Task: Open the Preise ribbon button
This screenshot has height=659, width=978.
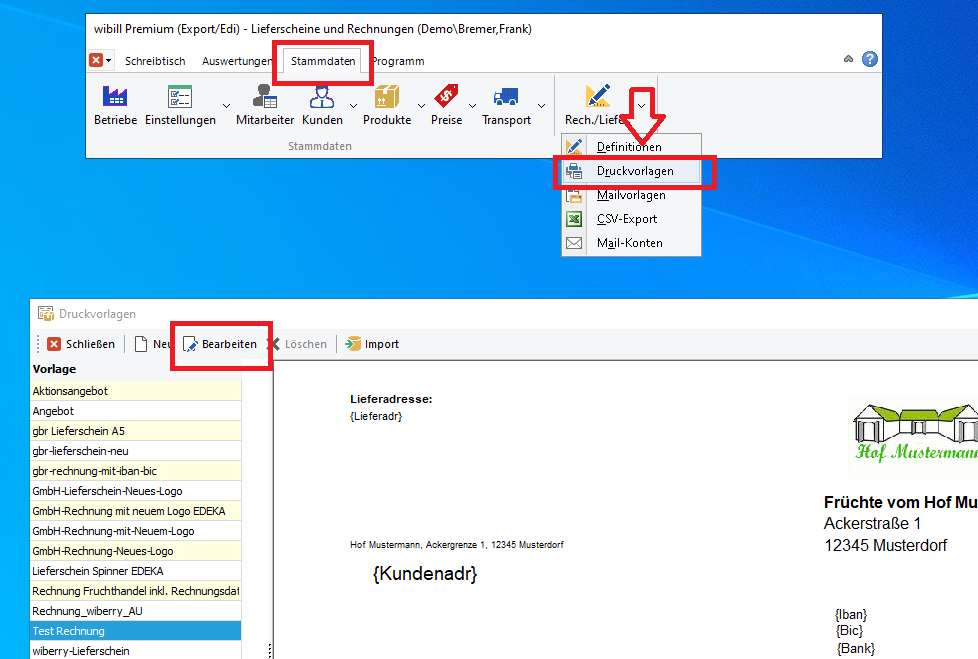Action: point(447,105)
